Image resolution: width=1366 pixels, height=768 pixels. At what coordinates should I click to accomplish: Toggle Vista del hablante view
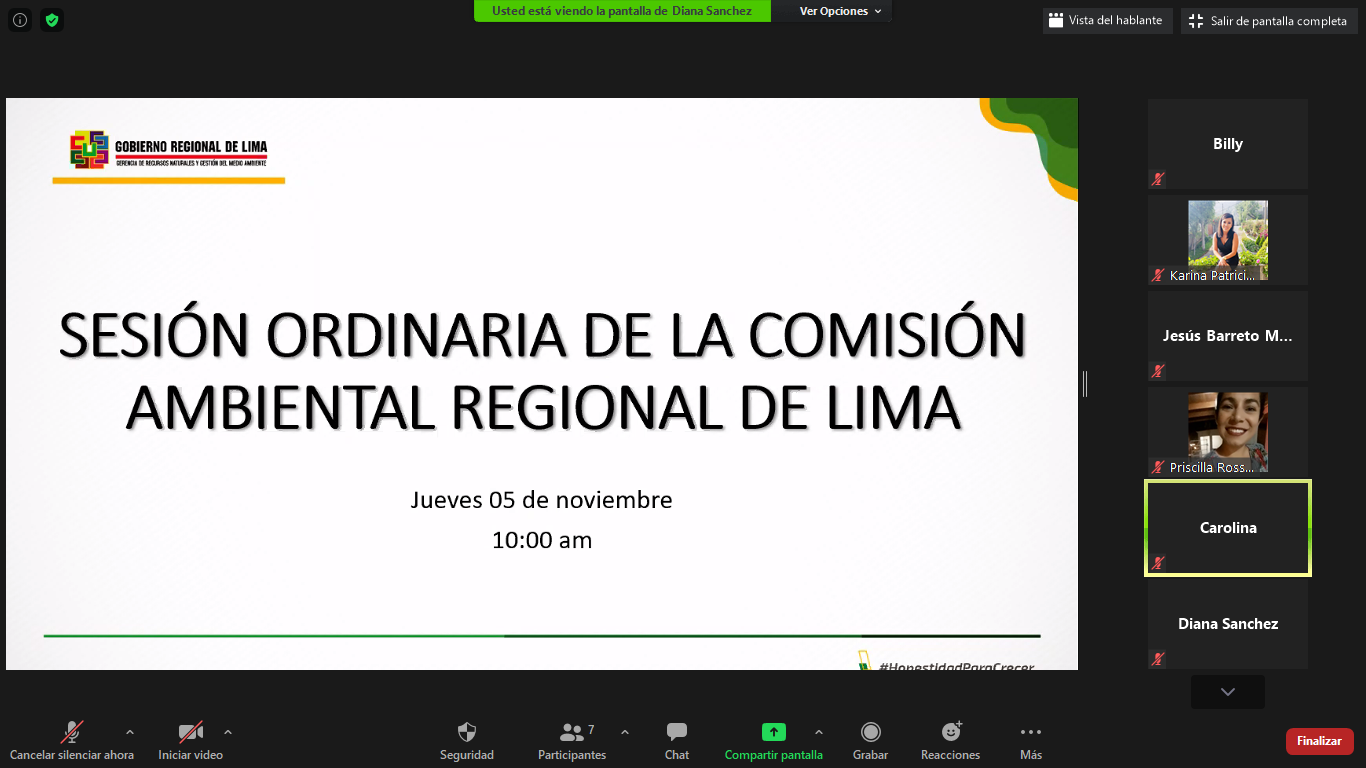click(x=1106, y=21)
